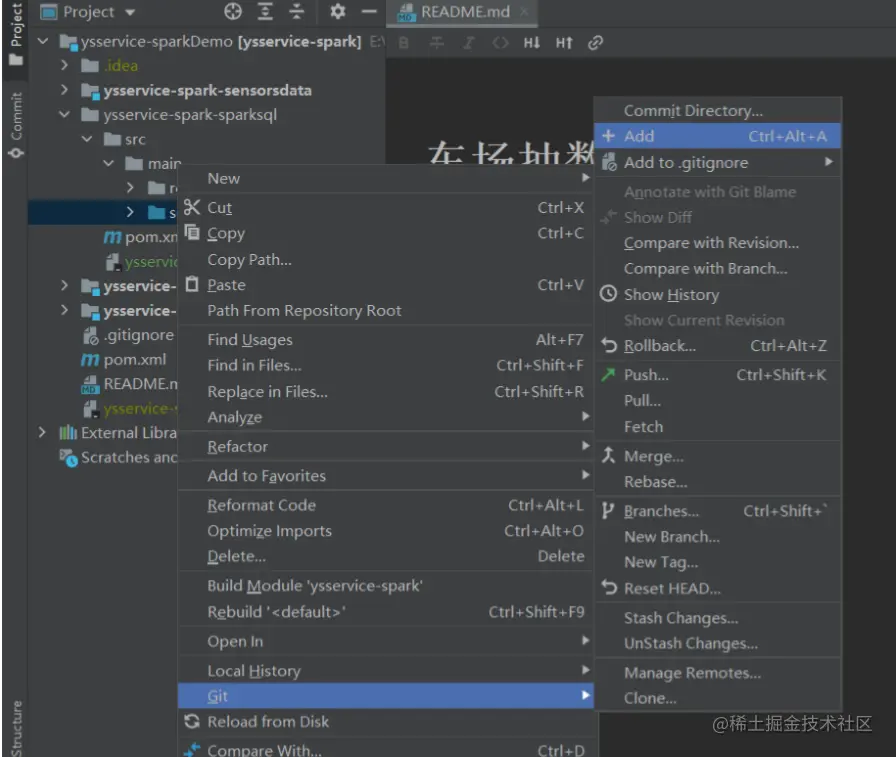Open the Structure side tab

[x=16, y=728]
